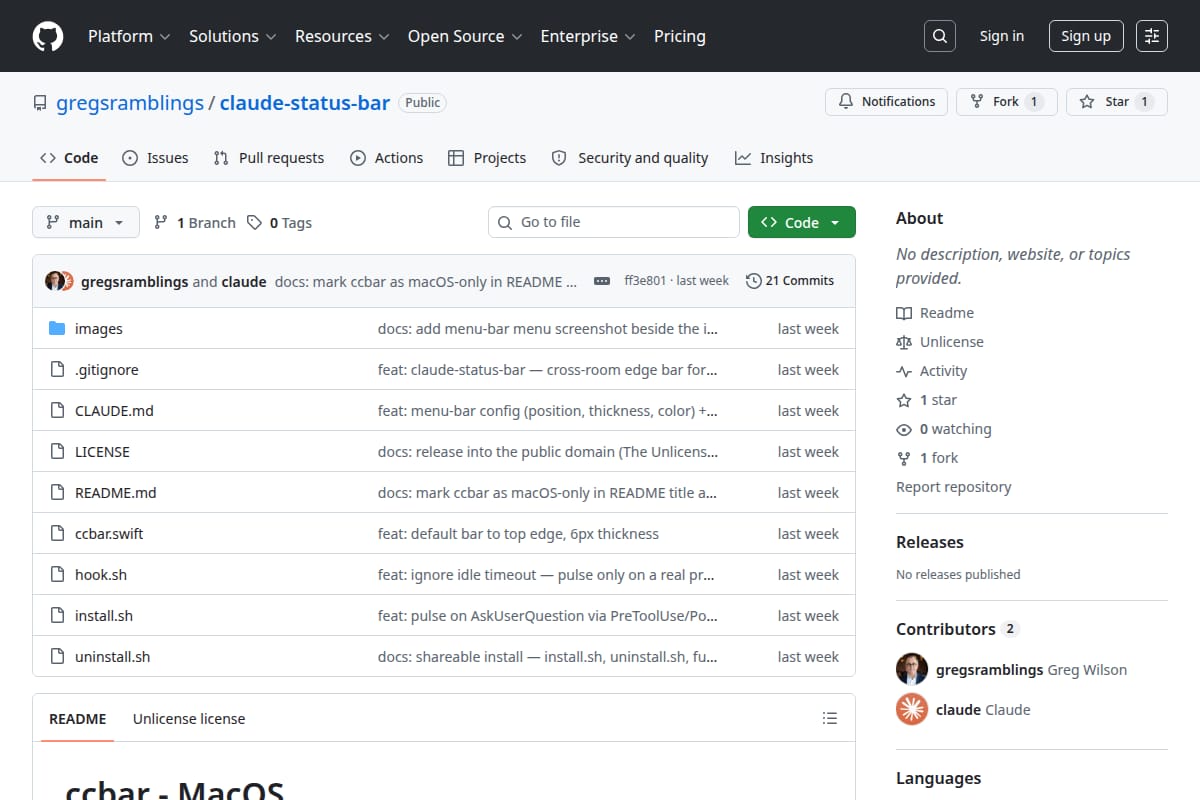Image resolution: width=1200 pixels, height=800 pixels.
Task: Open the claude-status-bar repository link
Action: coord(305,103)
